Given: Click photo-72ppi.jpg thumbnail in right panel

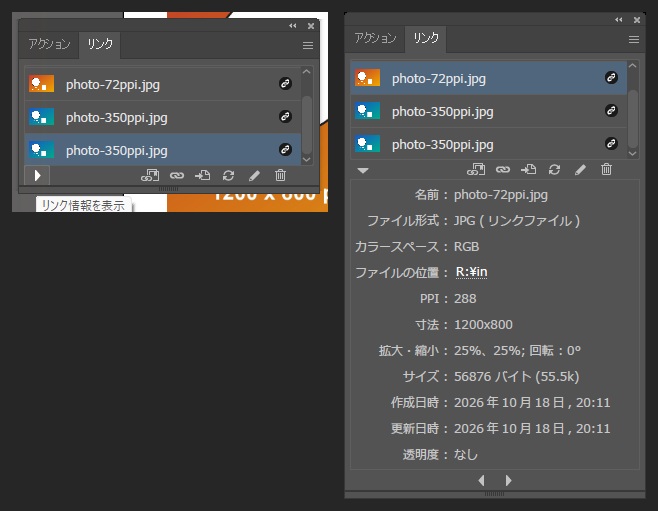Looking at the screenshot, I should pos(367,78).
